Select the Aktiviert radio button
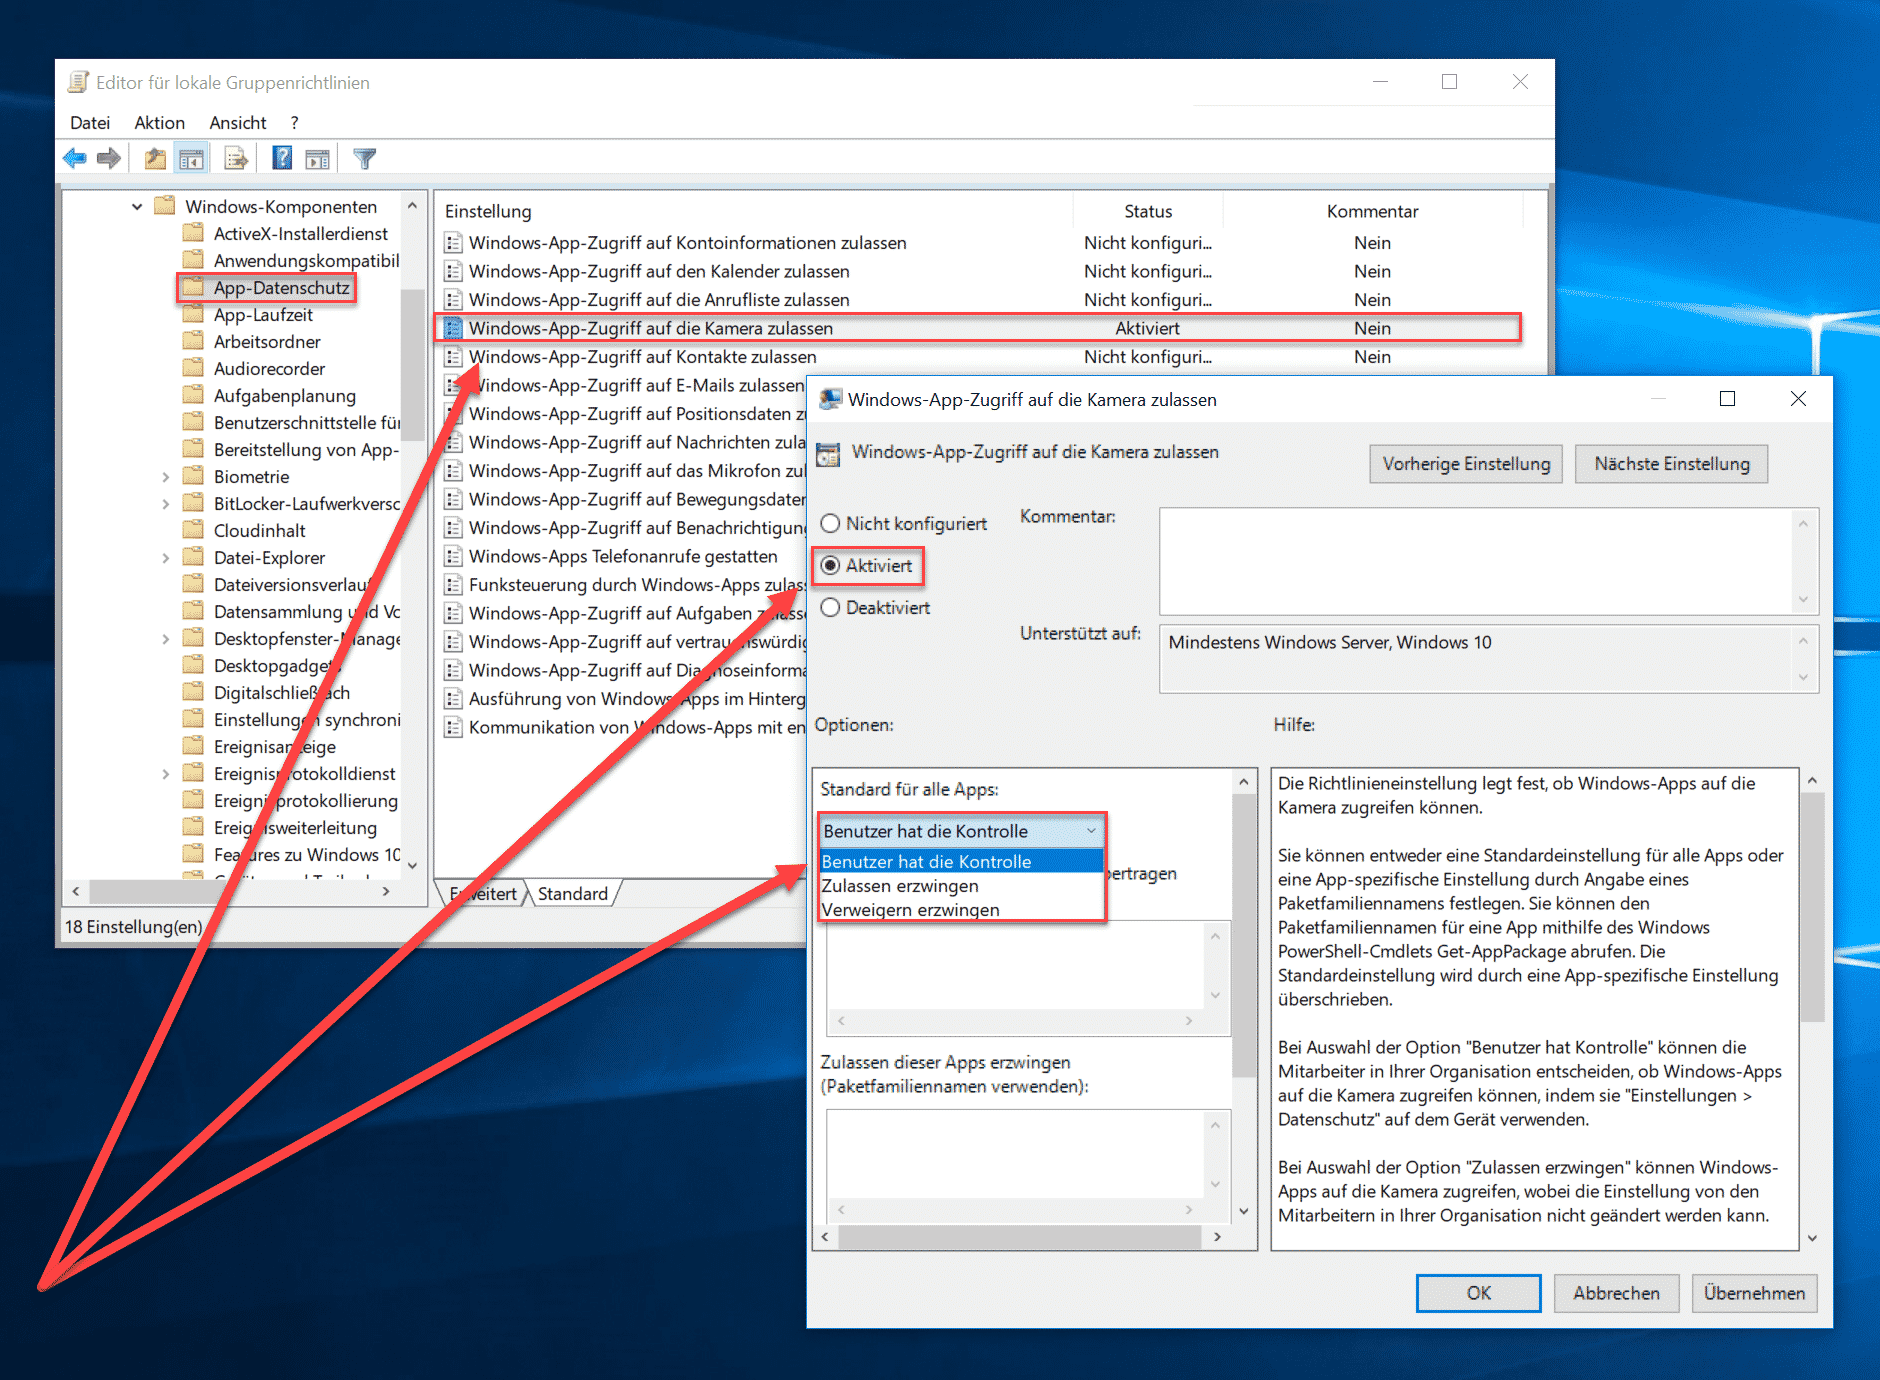Screen dimensions: 1880x1380 [x=830, y=565]
